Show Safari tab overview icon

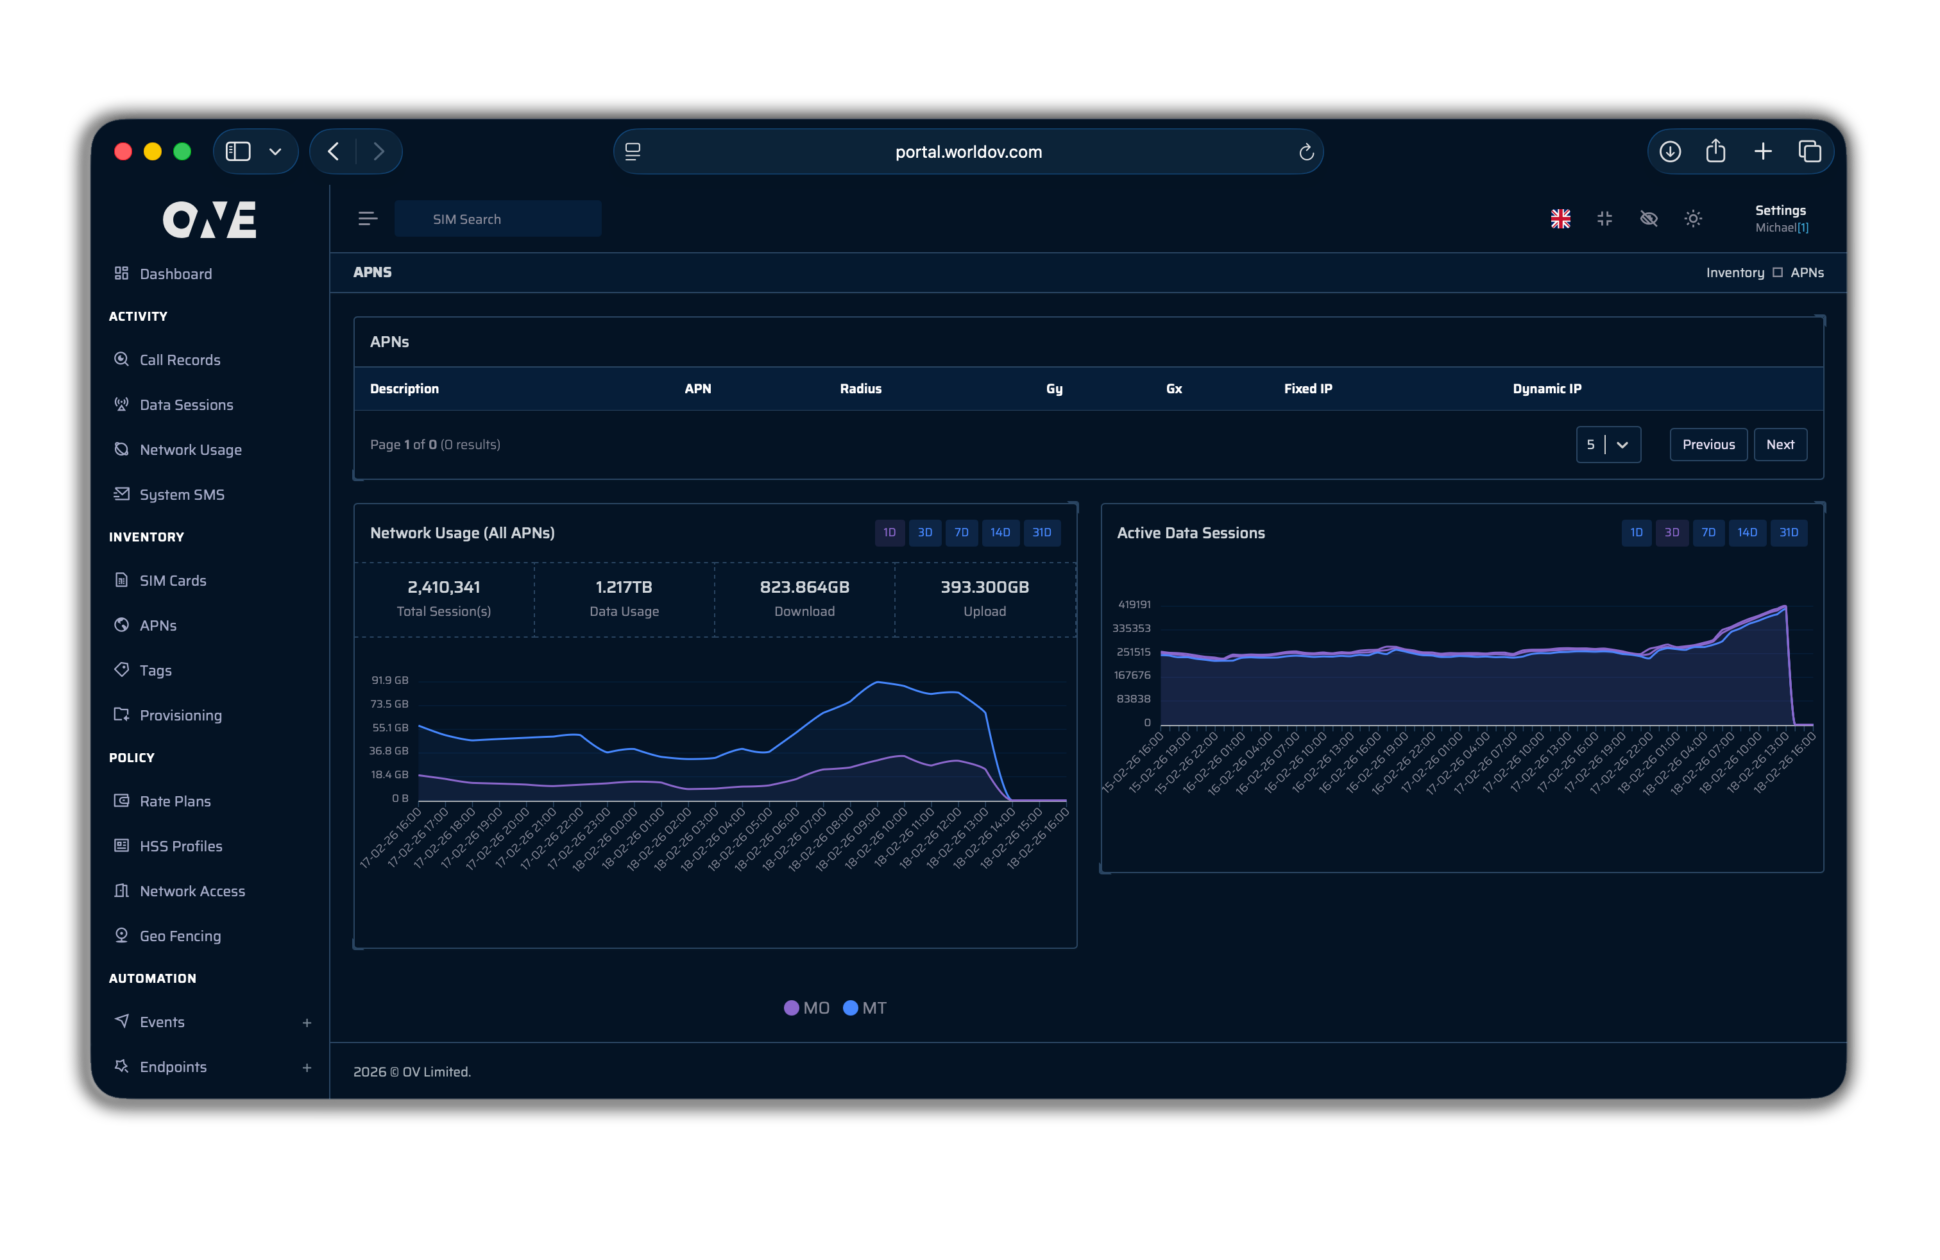click(1809, 152)
